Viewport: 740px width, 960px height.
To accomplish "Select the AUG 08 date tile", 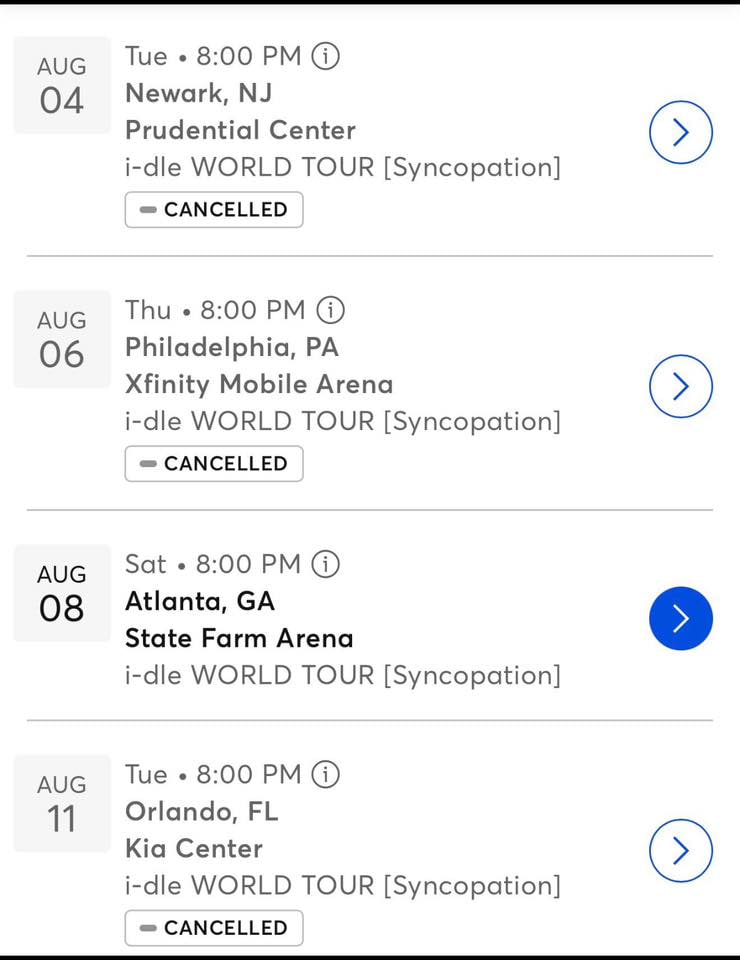I will click(x=62, y=593).
